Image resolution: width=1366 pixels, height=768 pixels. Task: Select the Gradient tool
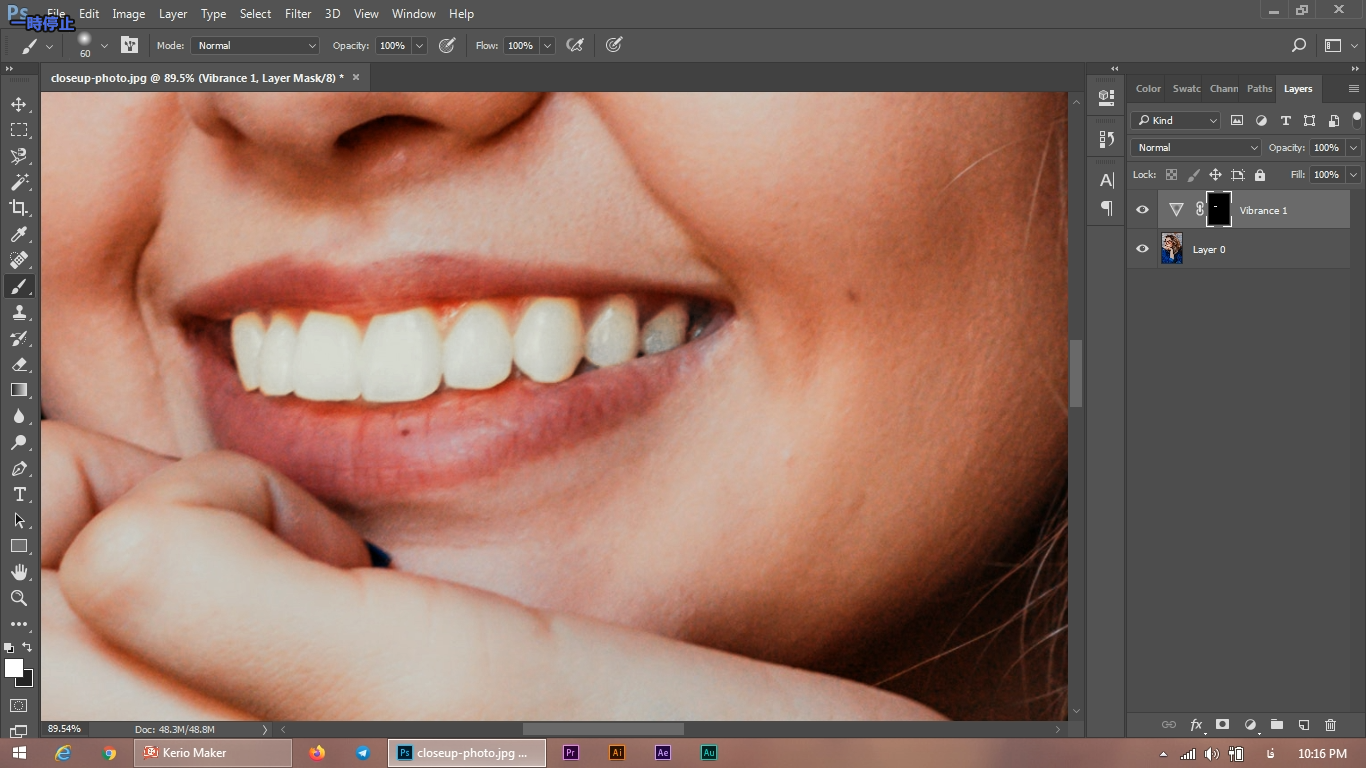pos(19,390)
